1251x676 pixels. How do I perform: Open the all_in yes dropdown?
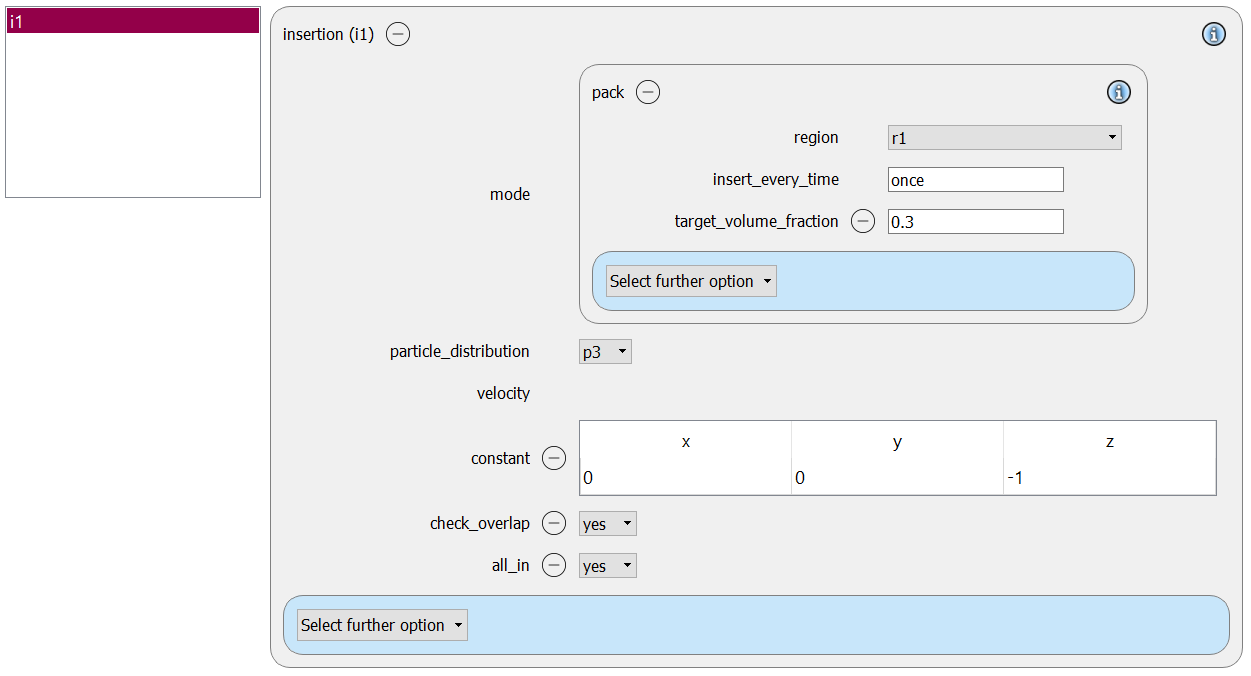607,566
